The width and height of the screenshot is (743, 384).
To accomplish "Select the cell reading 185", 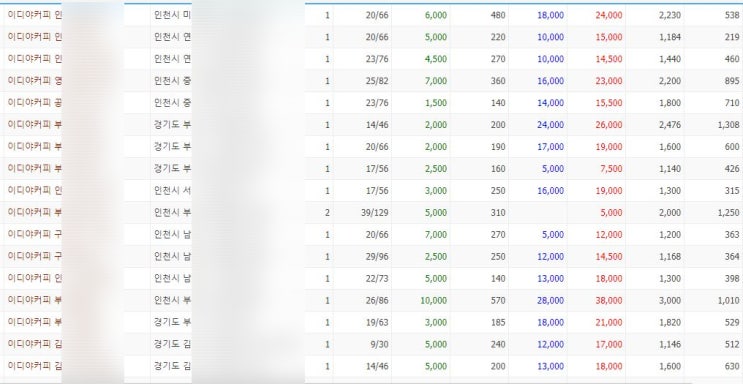I will point(498,322).
